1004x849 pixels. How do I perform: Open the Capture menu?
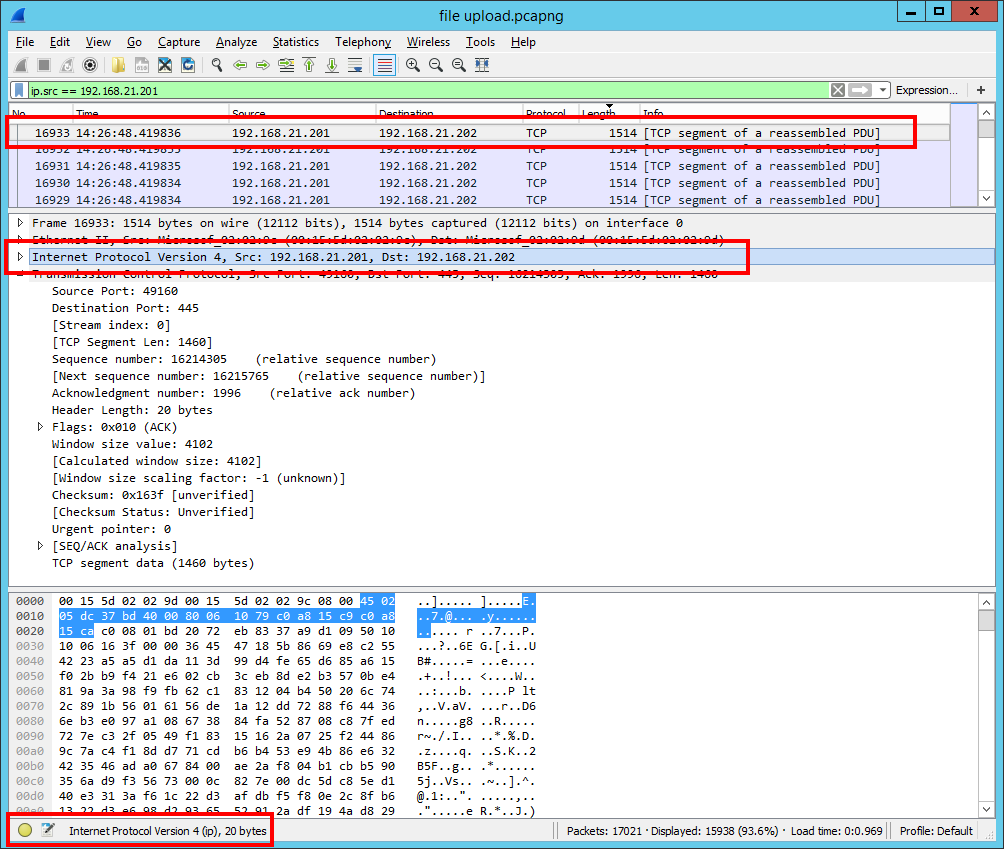coord(179,42)
